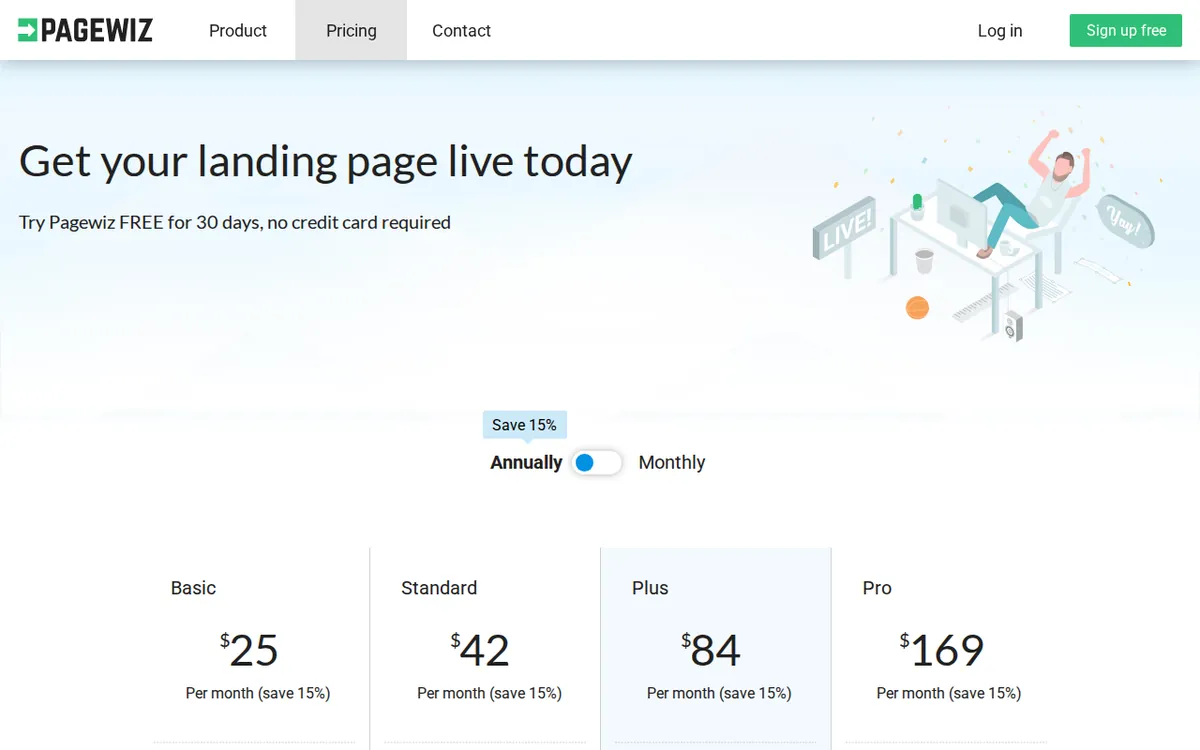Click the $25 Basic price
This screenshot has width=1200, height=750.
point(249,650)
